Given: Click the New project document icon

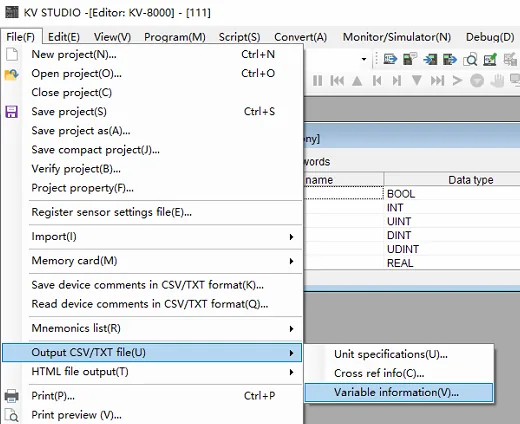Looking at the screenshot, I should coord(12,54).
